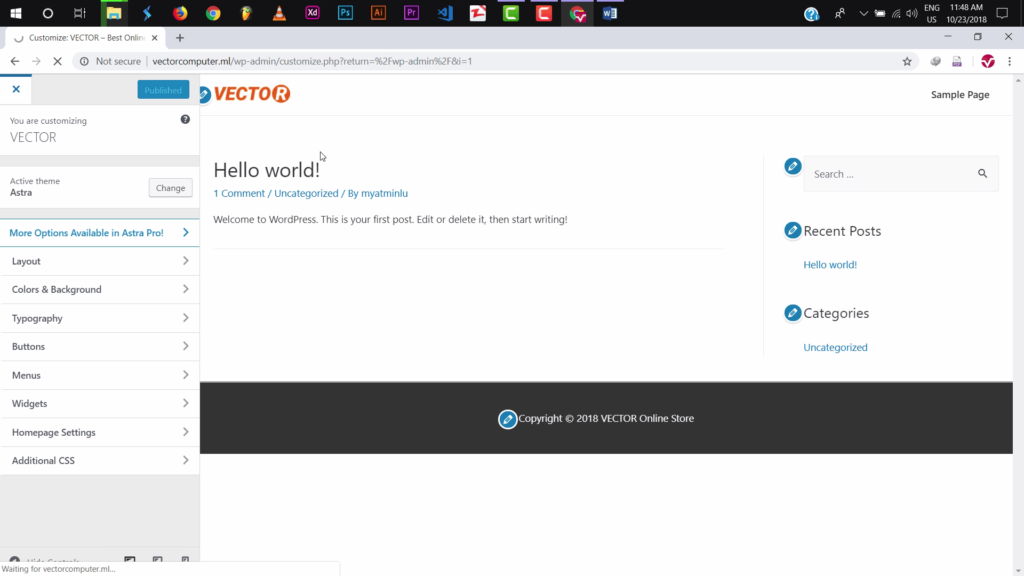Close the Customize: VECTOR tab
Viewport: 1024px width, 576px height.
(x=155, y=38)
